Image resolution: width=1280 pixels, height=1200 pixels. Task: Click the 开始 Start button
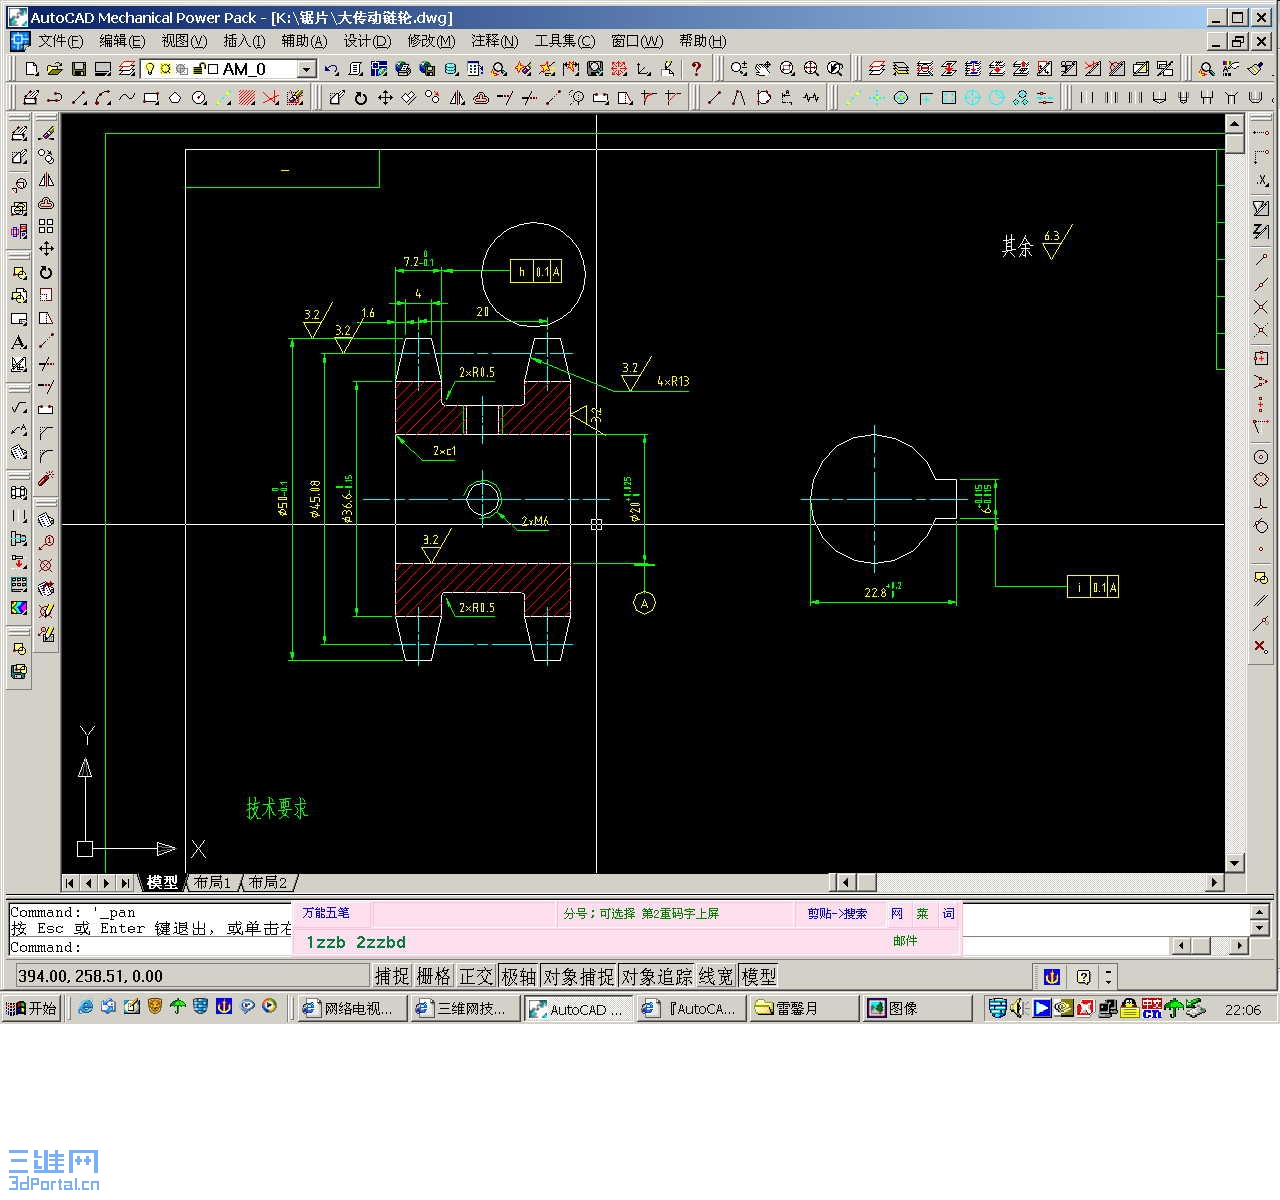[x=32, y=1008]
